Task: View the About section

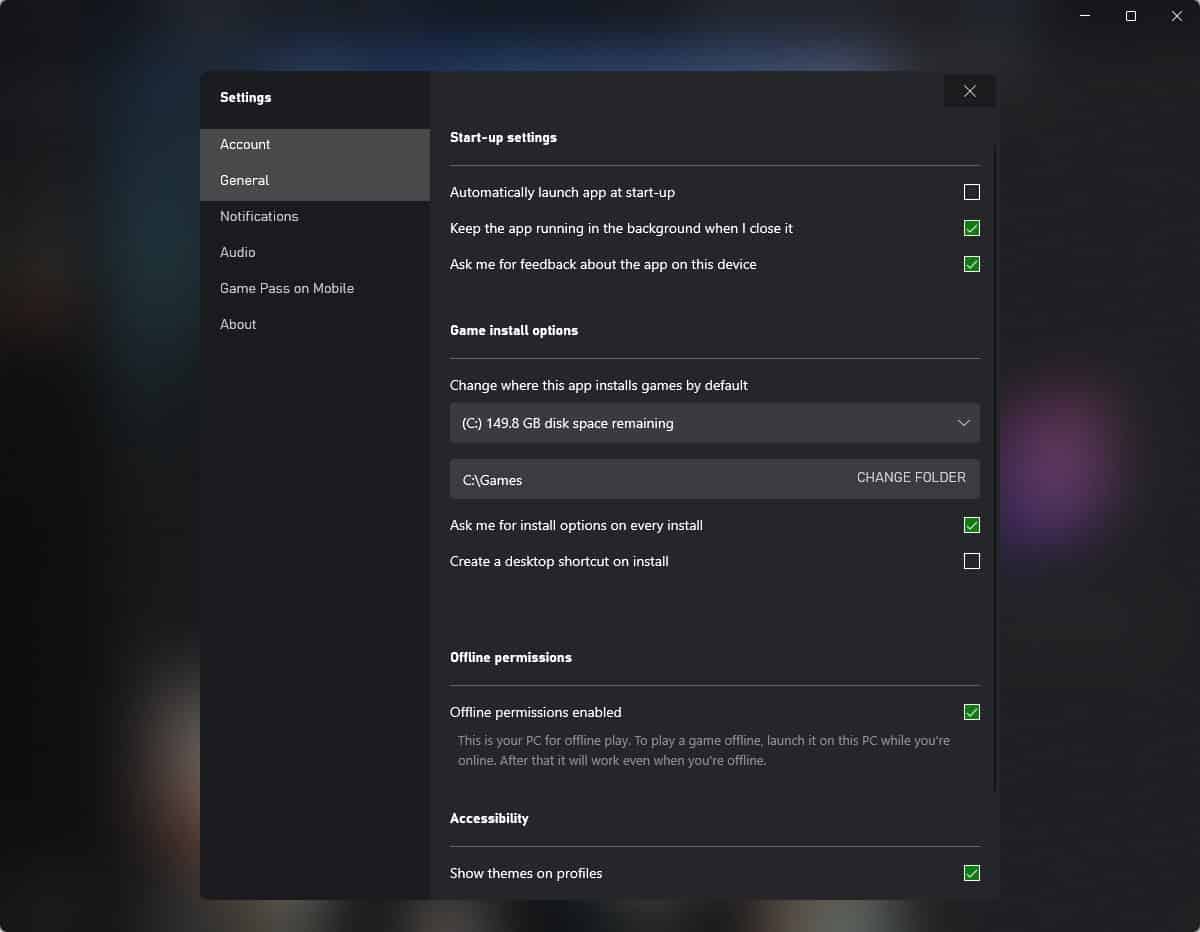Action: (237, 324)
